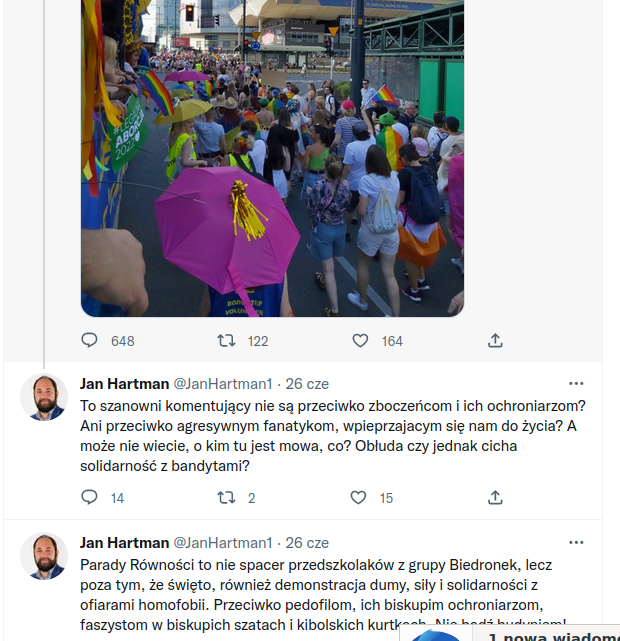Reply to Jan Hartman's tweet with 14 replies
Viewport: 620px width, 641px height.
(x=90, y=497)
